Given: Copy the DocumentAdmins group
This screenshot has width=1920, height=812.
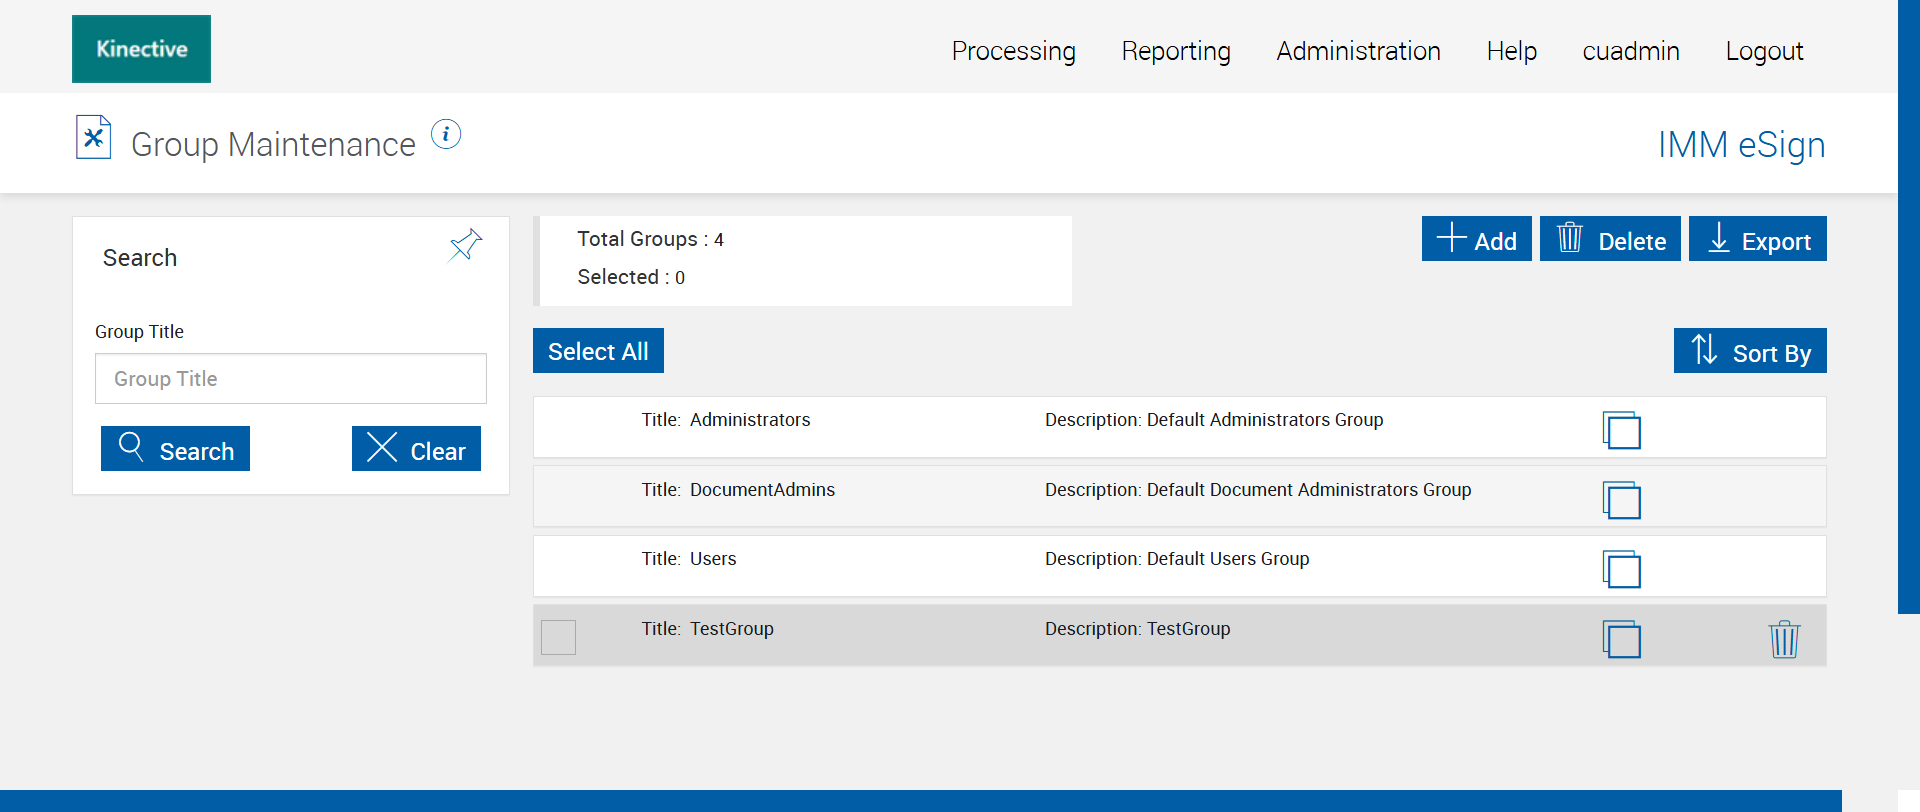Looking at the screenshot, I should pos(1621,500).
